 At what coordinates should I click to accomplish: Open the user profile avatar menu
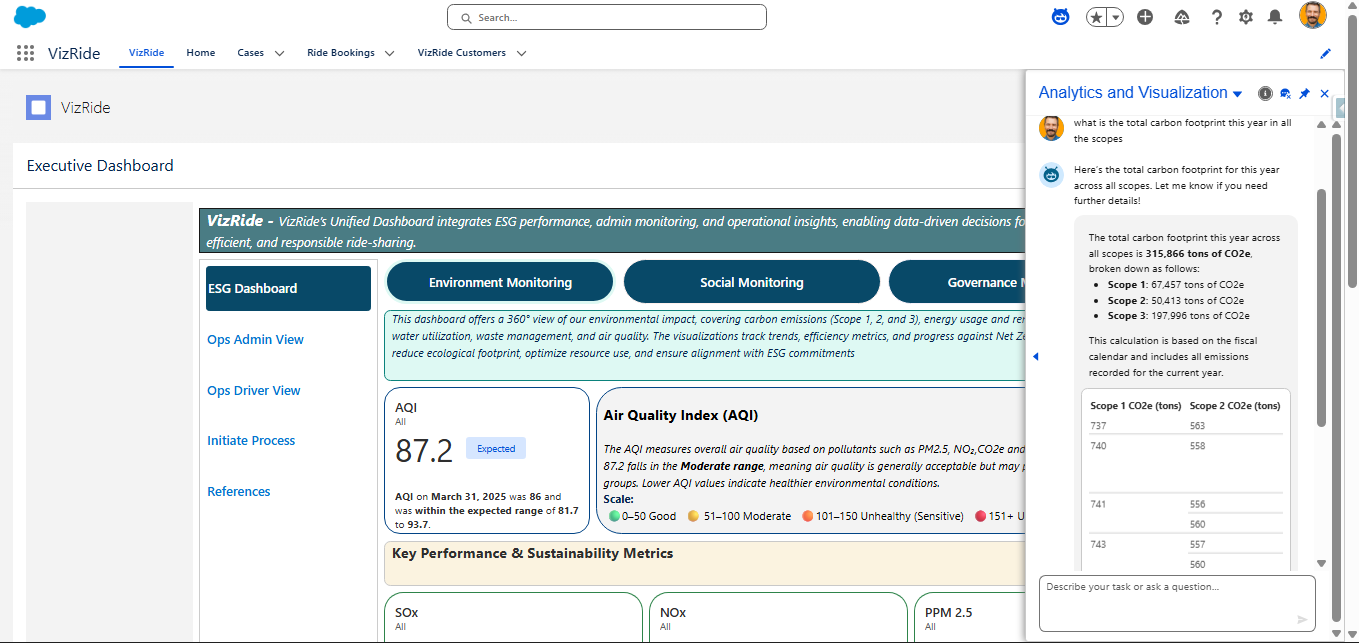coord(1312,16)
